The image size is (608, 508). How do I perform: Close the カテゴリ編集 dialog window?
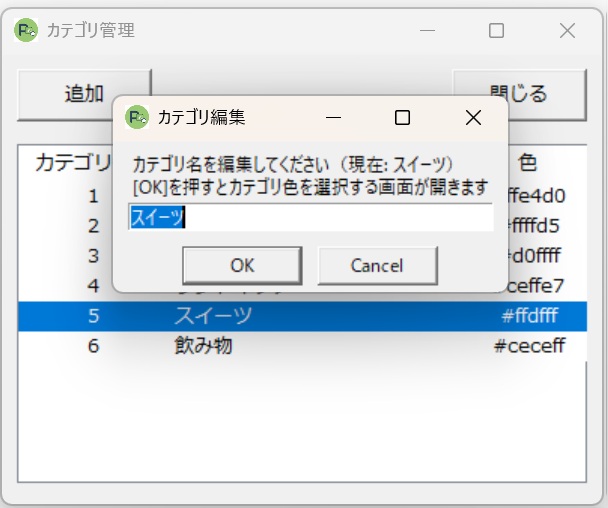473,117
